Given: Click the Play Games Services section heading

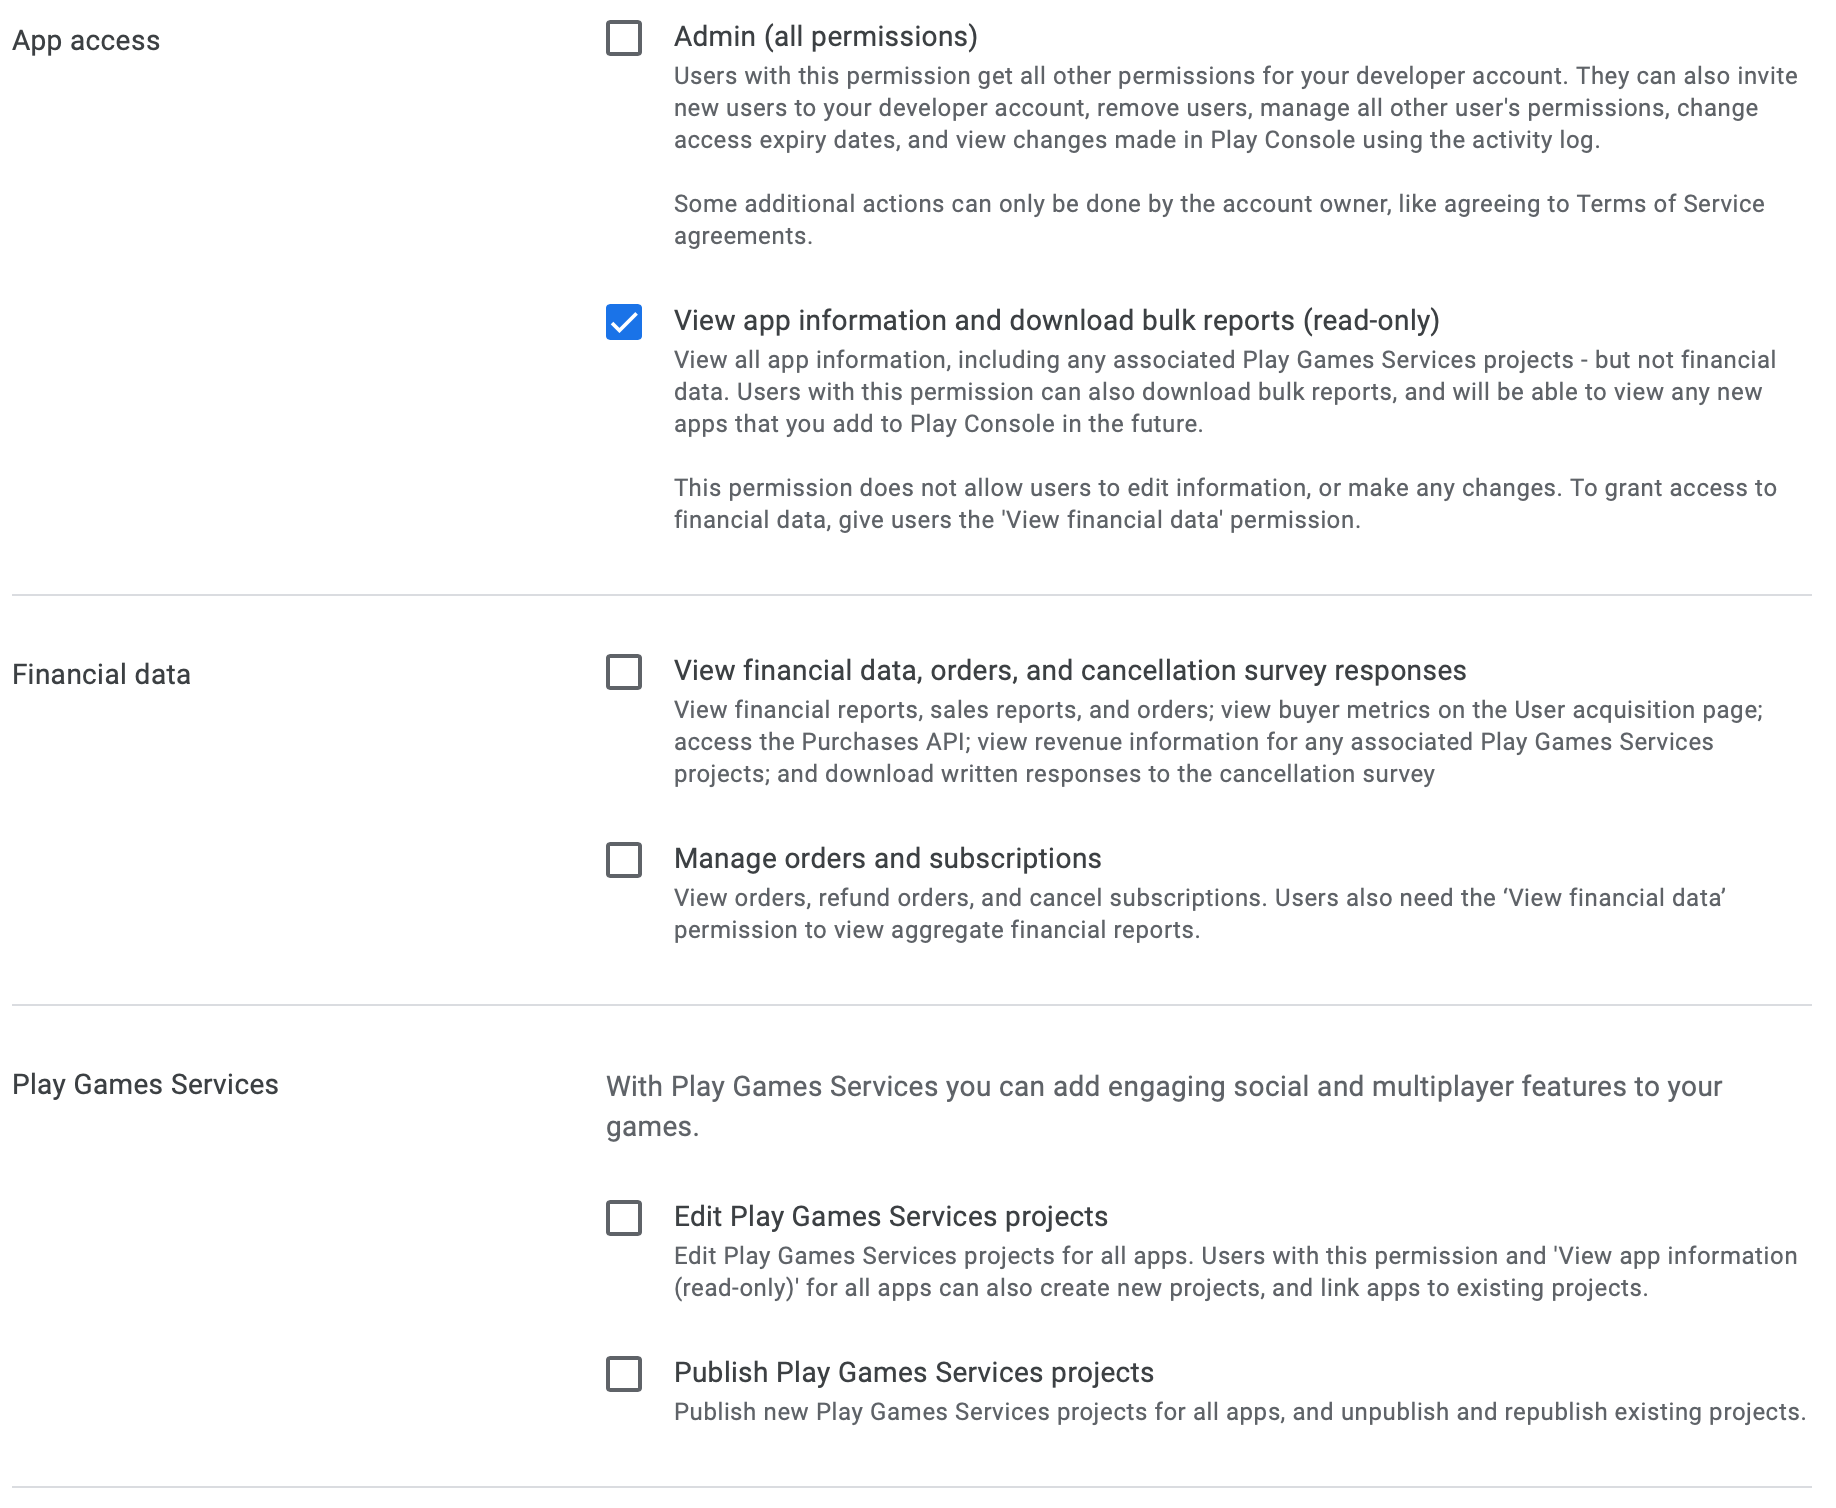Looking at the screenshot, I should [x=145, y=1085].
